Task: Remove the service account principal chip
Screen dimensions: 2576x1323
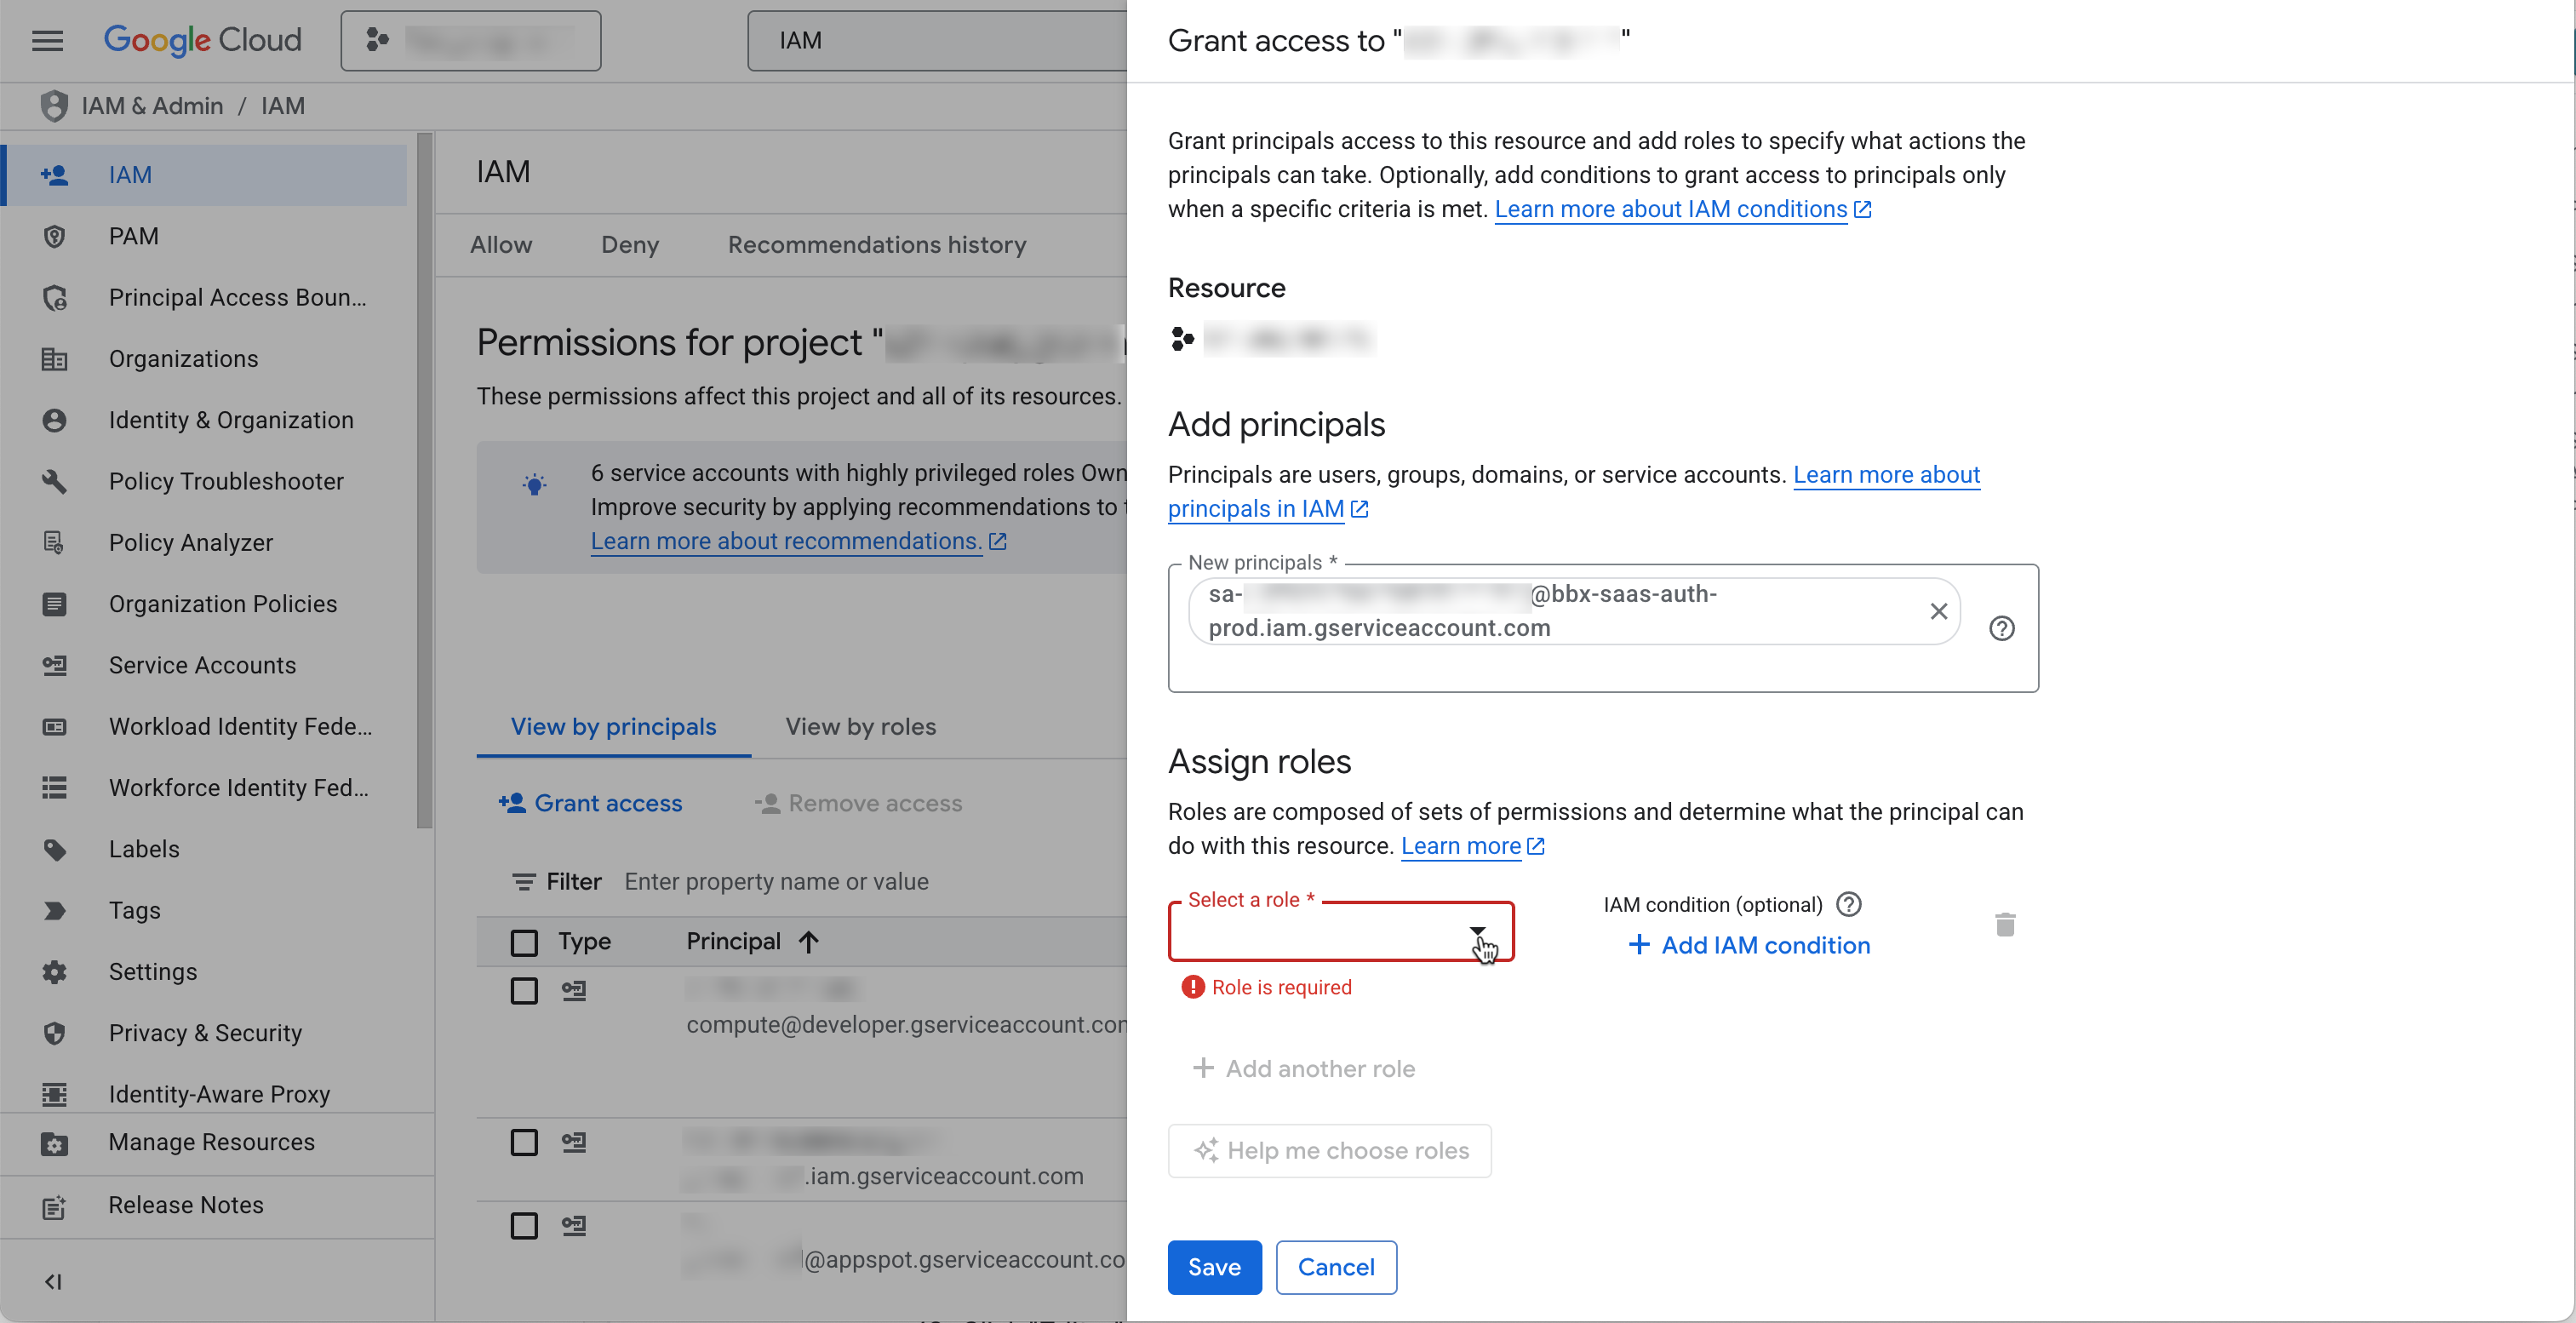Action: click(1938, 611)
